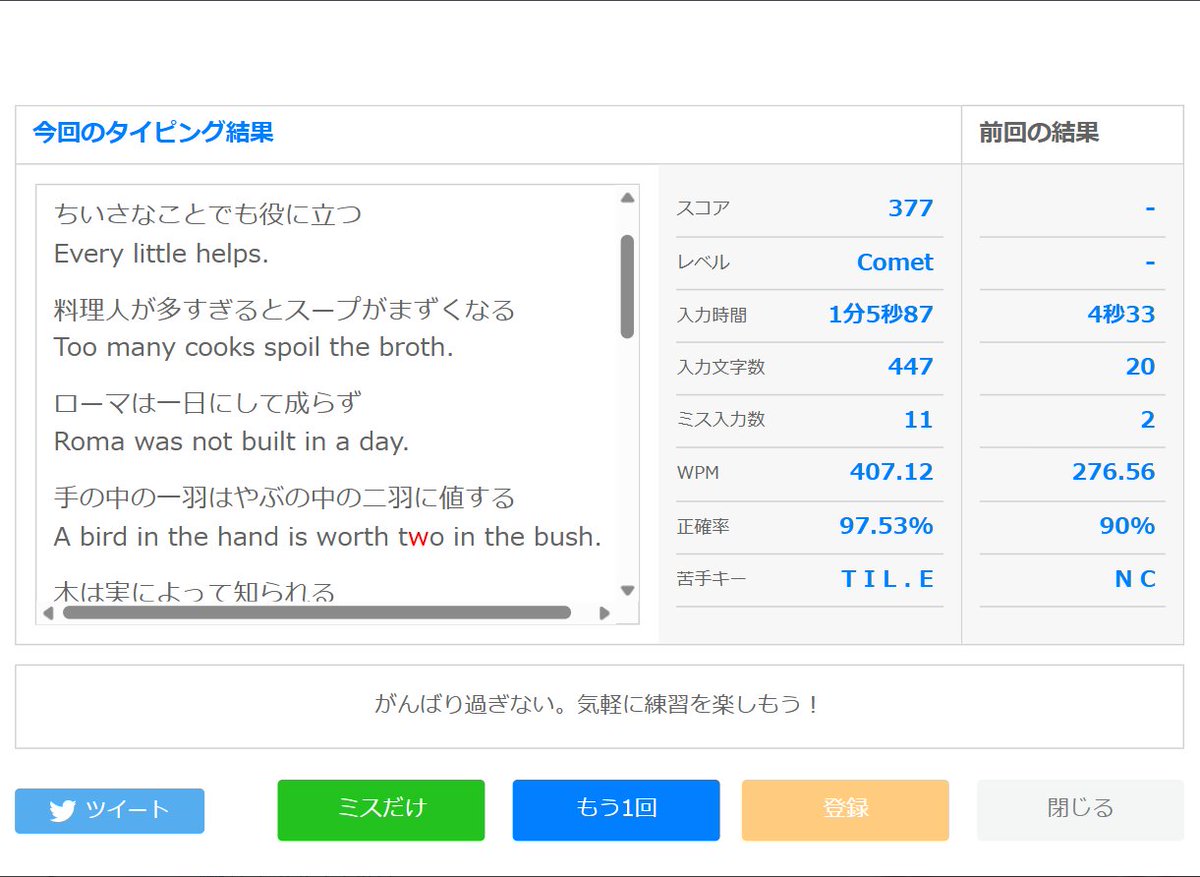This screenshot has width=1200, height=877.
Task: Click the blue もう1回 retry button
Action: pos(616,810)
